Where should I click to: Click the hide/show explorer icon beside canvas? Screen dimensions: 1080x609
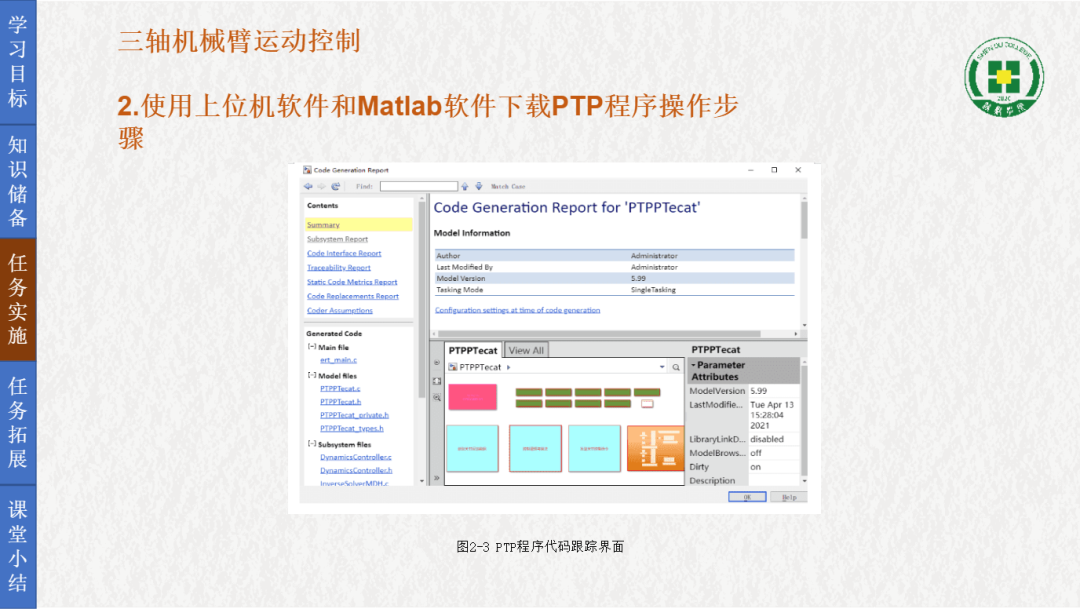tap(437, 362)
